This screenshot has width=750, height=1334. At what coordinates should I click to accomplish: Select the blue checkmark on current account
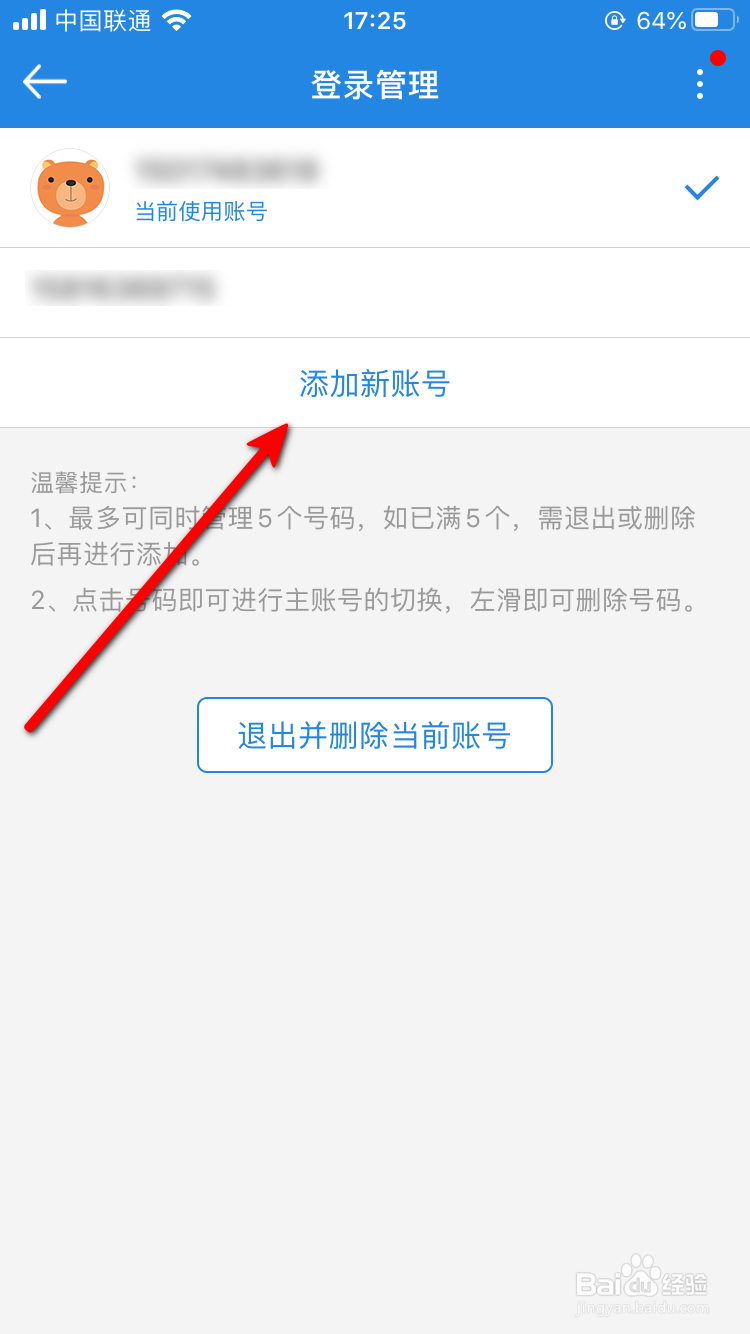[x=702, y=187]
